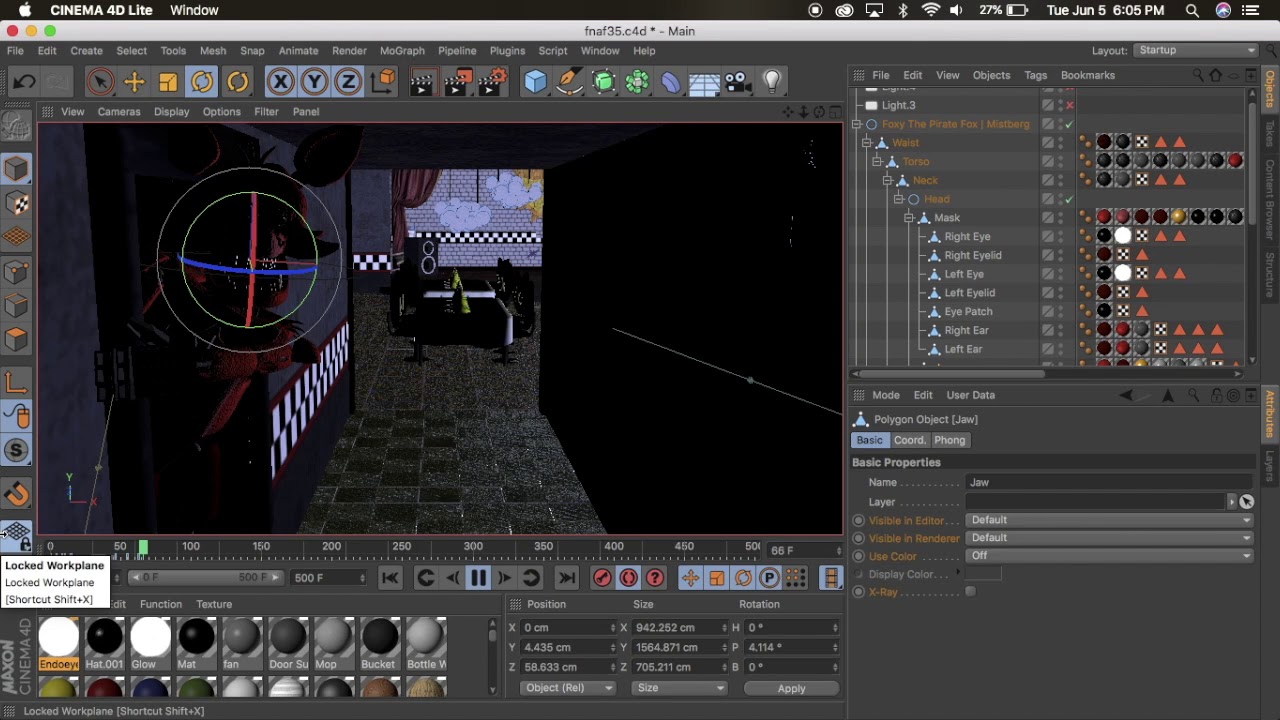Click the Render View clapperboard icon

[422, 82]
